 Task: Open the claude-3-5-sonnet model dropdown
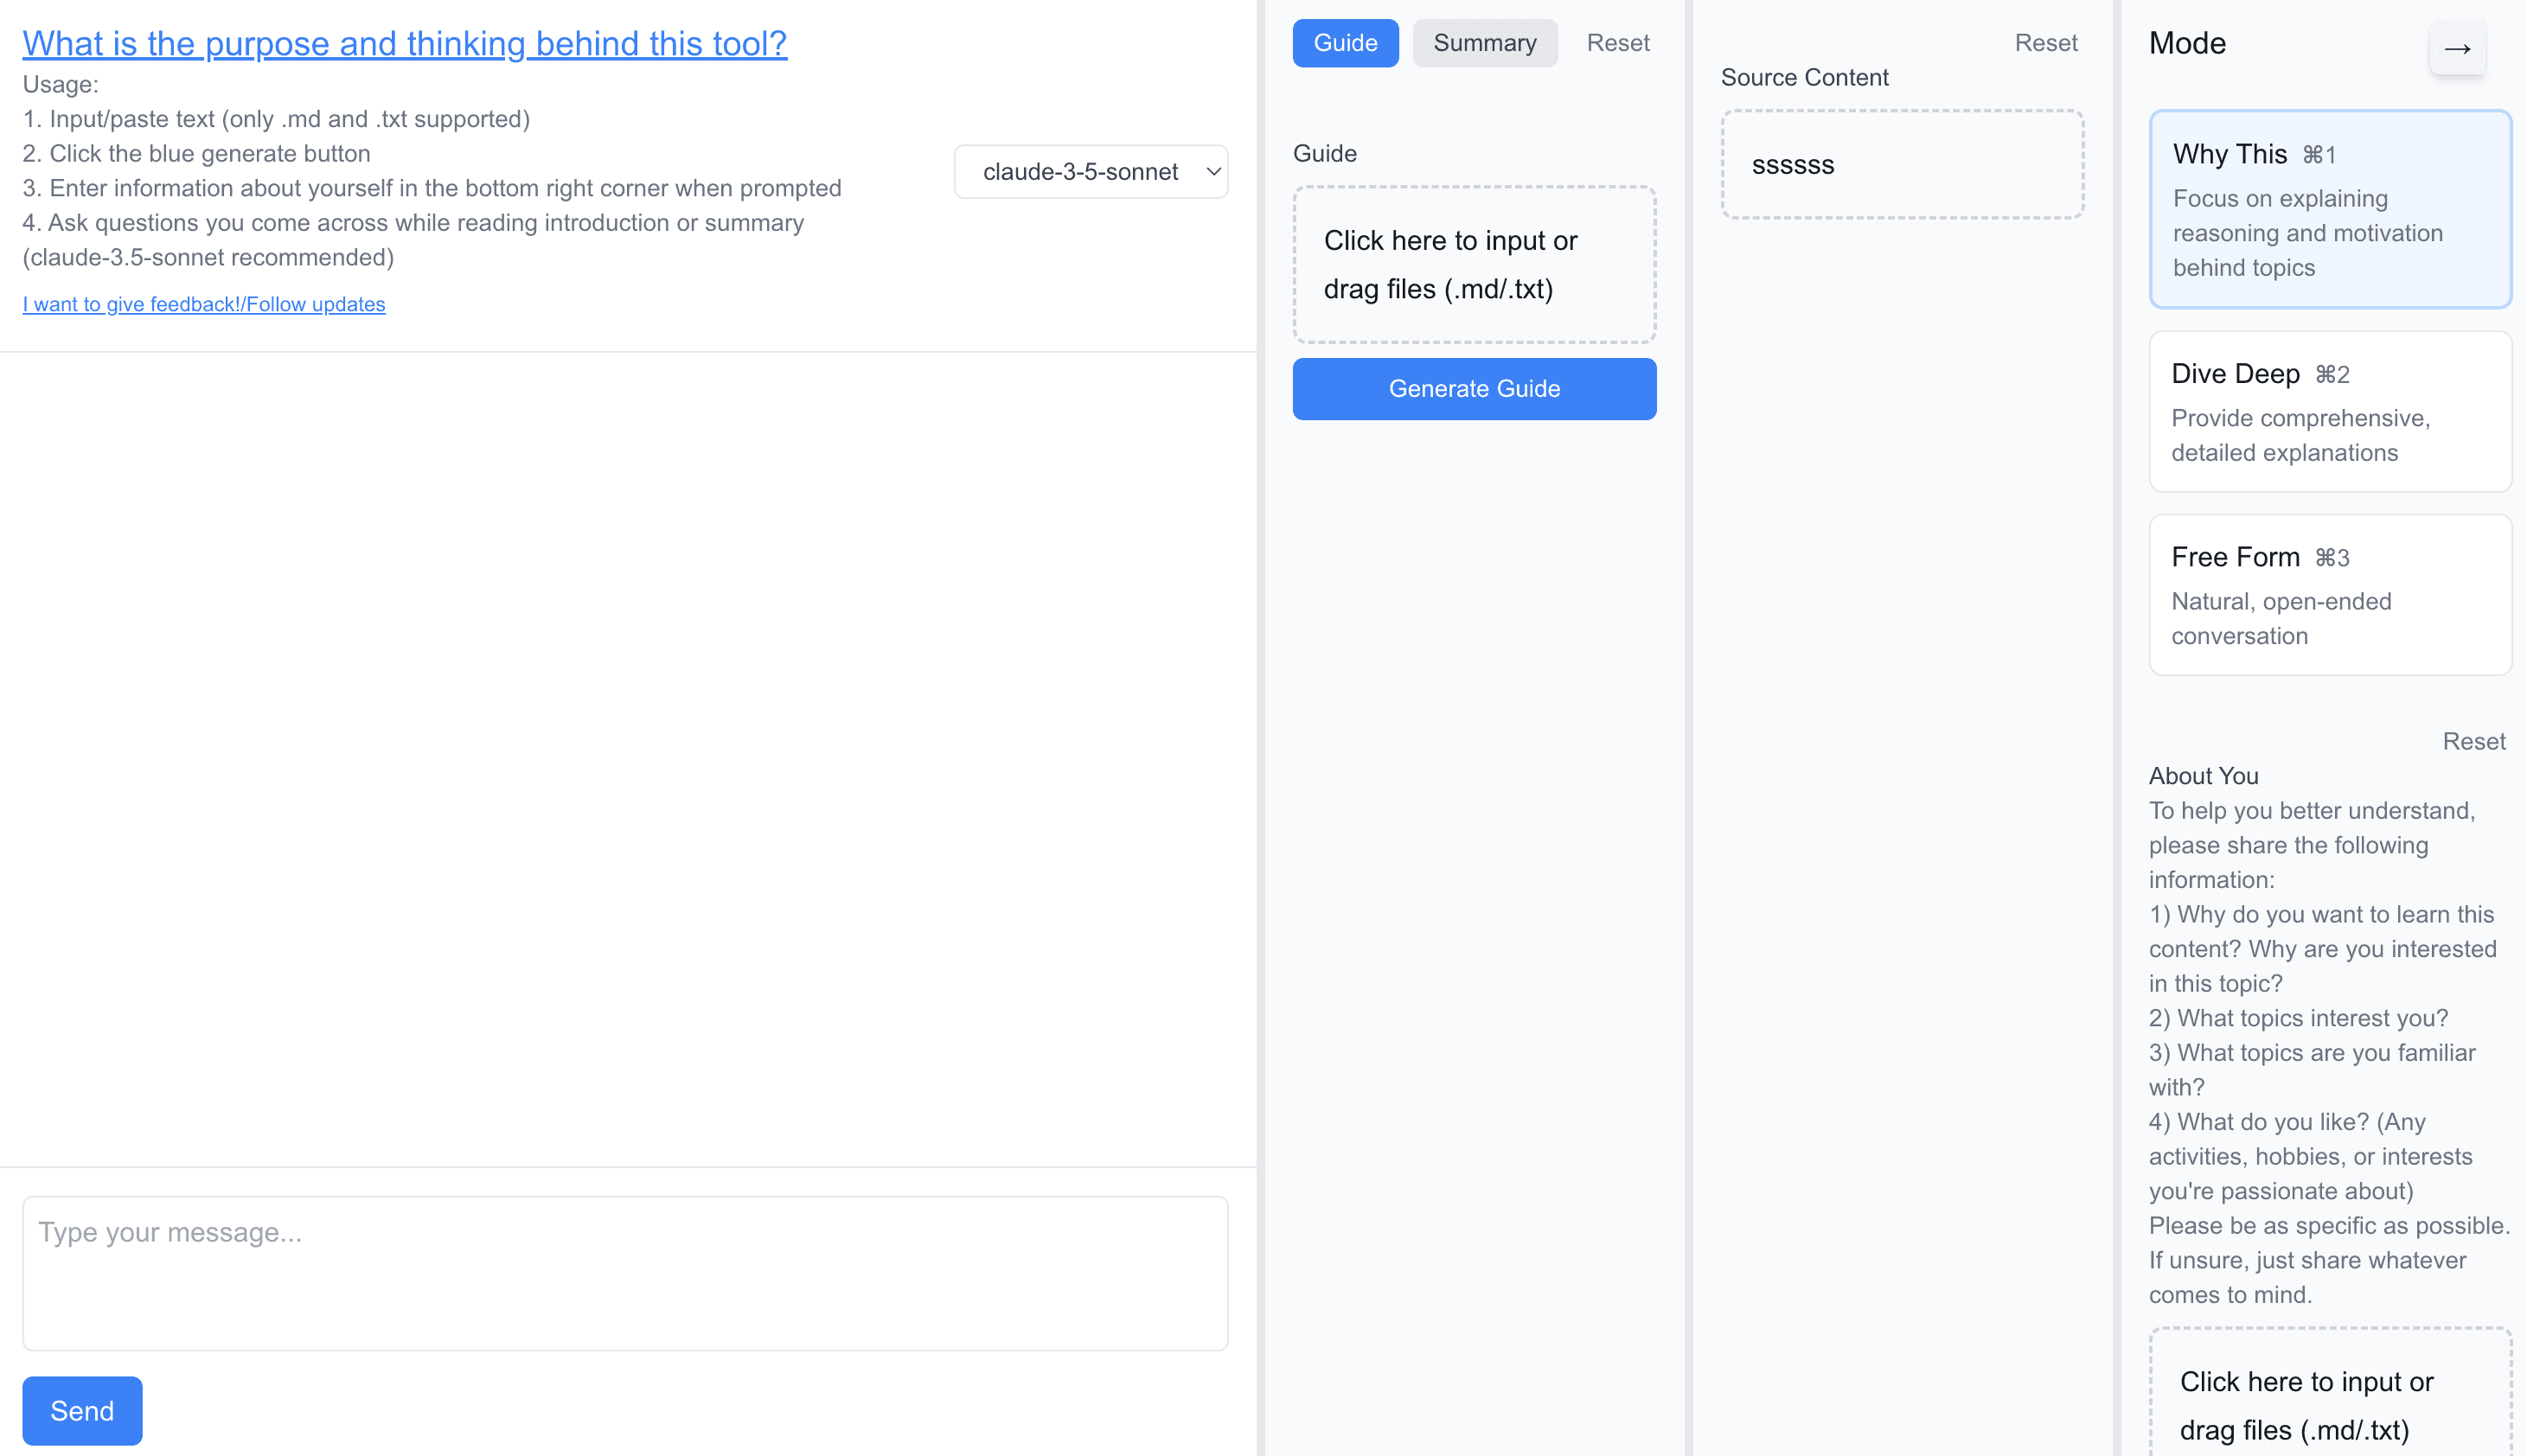pyautogui.click(x=1090, y=171)
